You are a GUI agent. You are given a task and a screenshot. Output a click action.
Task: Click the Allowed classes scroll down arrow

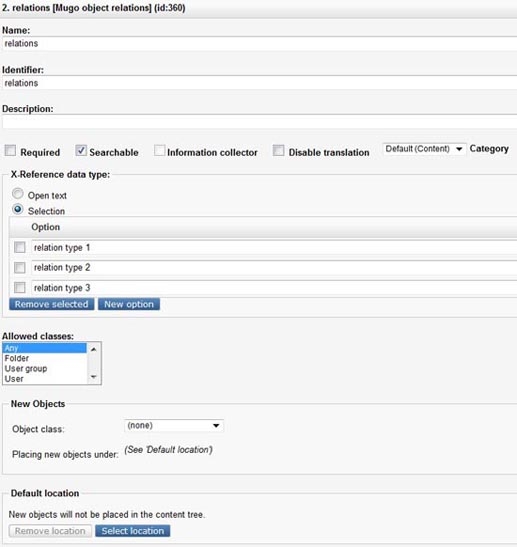pos(93,377)
